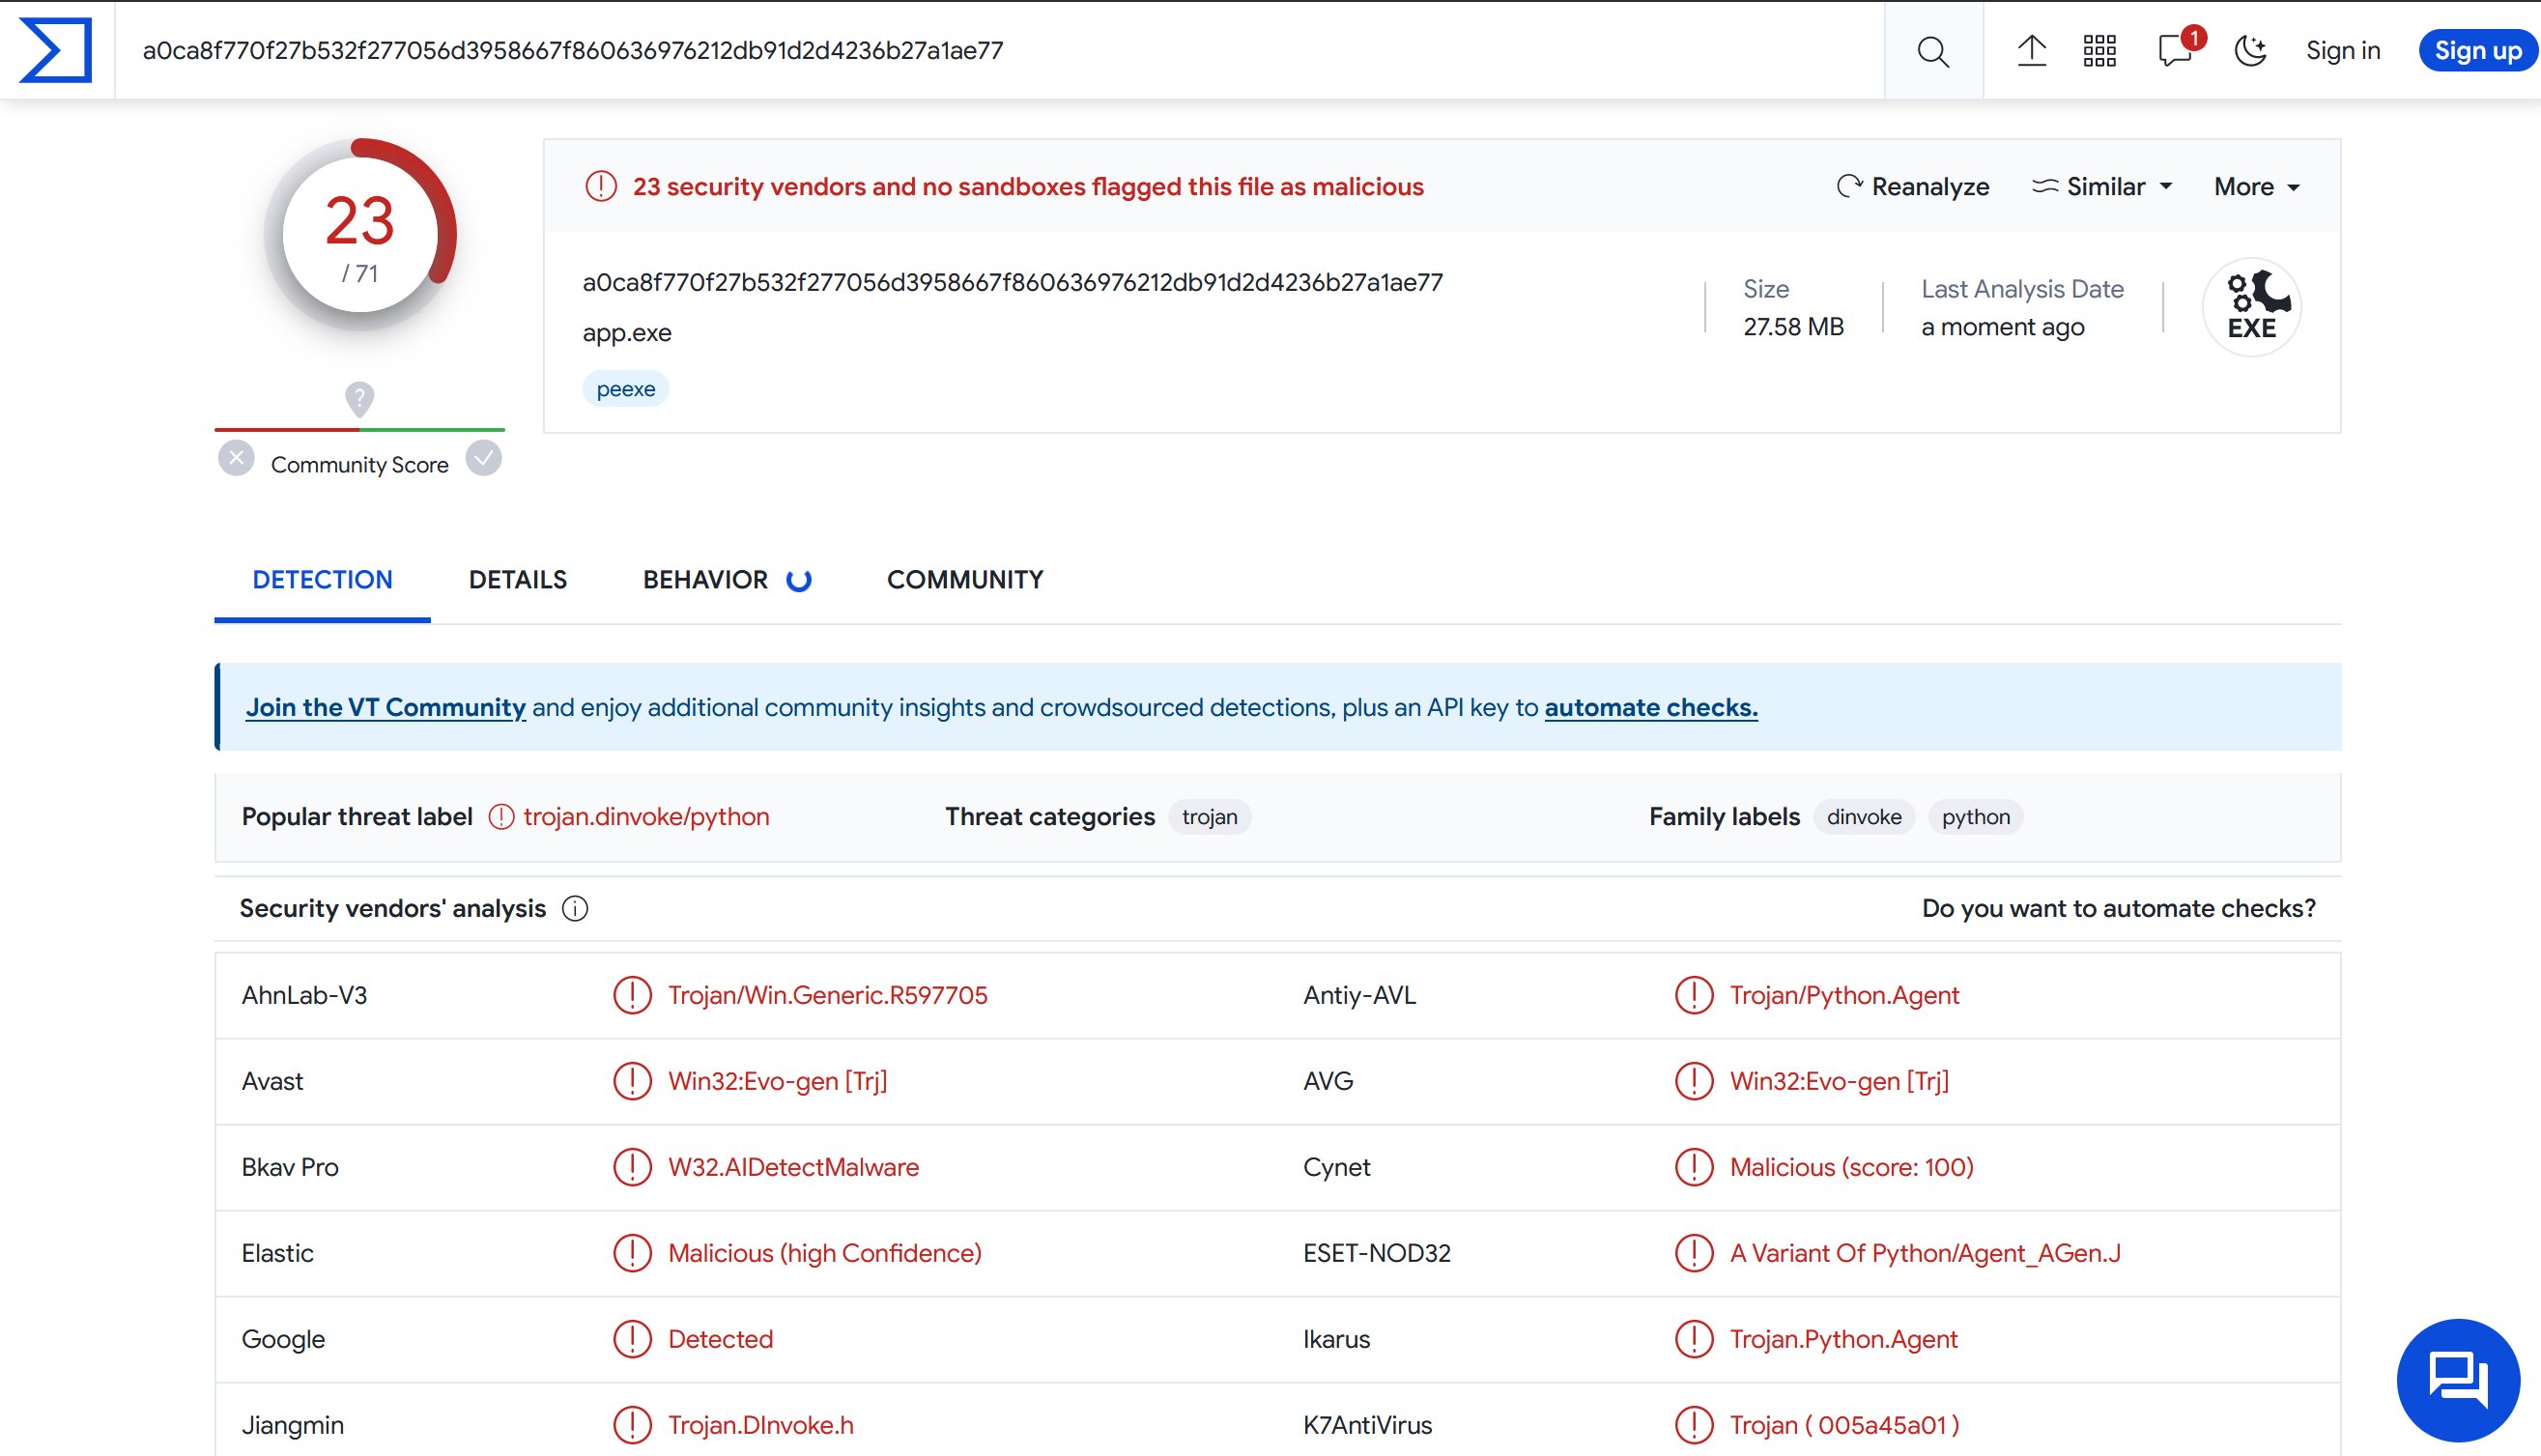Expand the More dropdown
The image size is (2541, 1456).
pos(2257,187)
